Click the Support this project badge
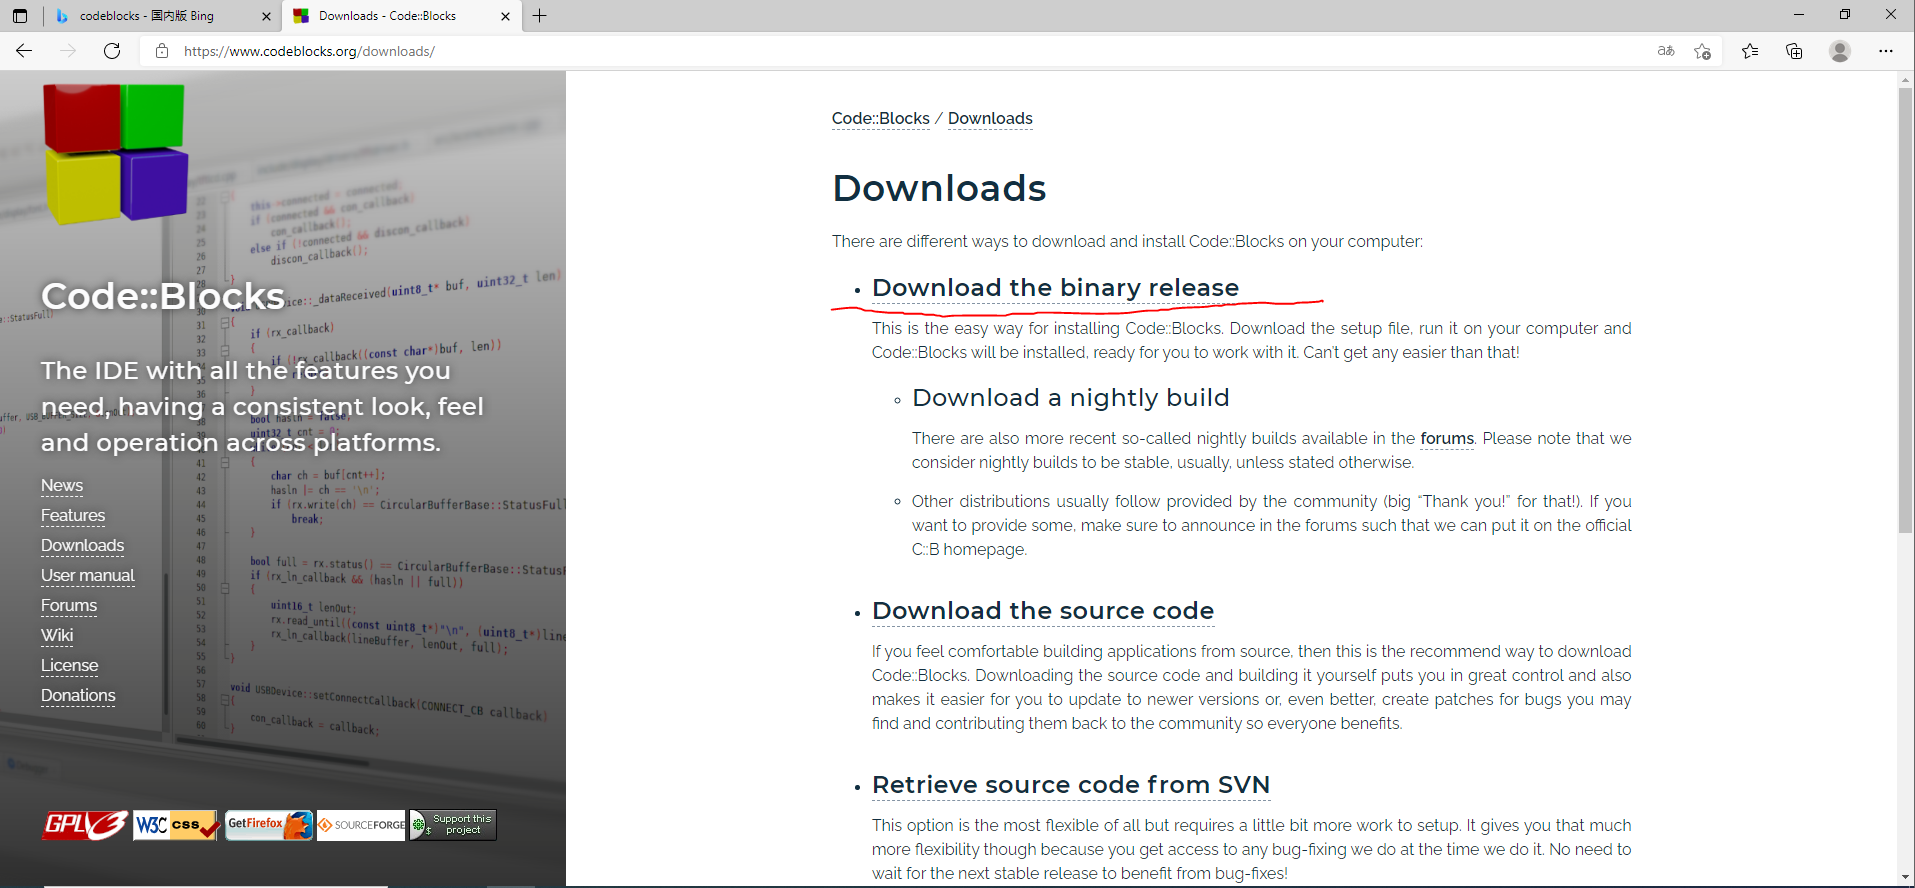 pos(453,825)
